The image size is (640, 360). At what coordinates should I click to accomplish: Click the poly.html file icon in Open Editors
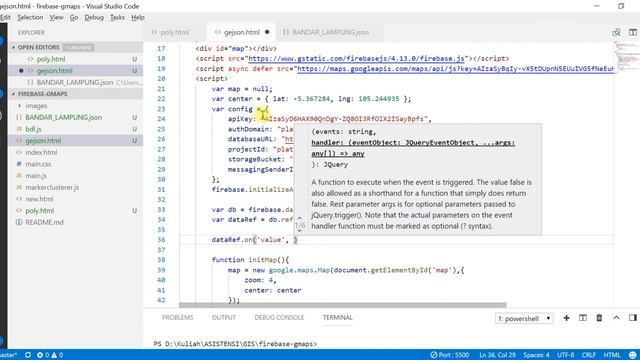(x=31, y=59)
